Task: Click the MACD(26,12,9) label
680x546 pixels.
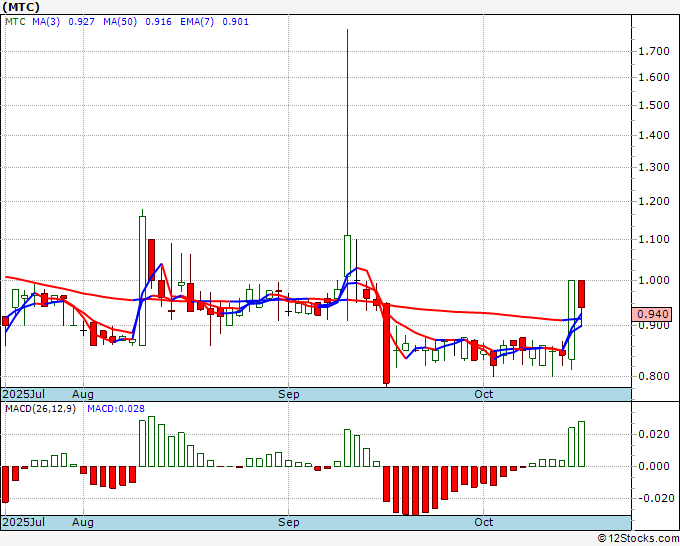Action: pos(40,409)
